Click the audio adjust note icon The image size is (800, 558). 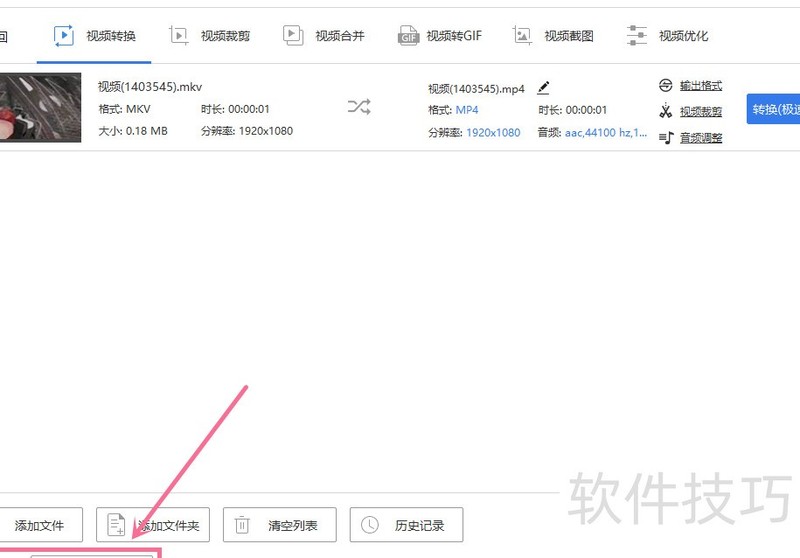pyautogui.click(x=666, y=138)
